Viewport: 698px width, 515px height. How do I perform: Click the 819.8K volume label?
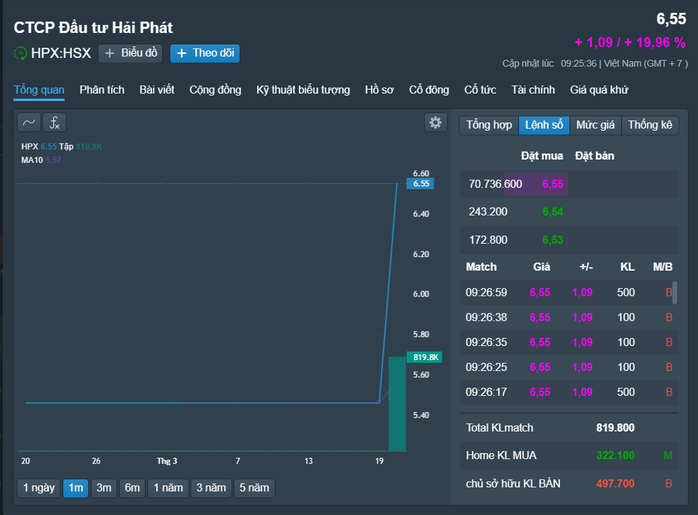point(425,357)
